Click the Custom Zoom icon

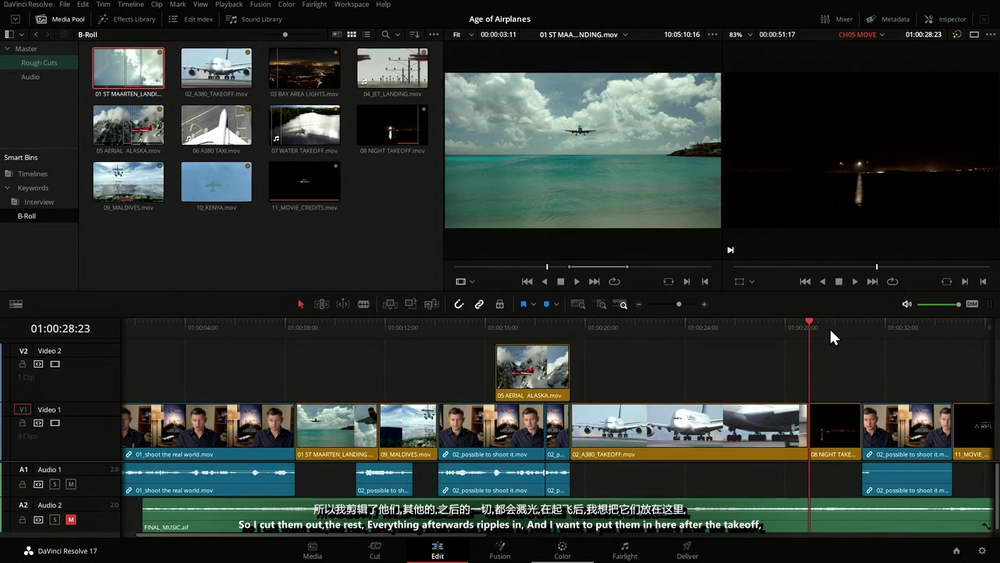pyautogui.click(x=621, y=304)
